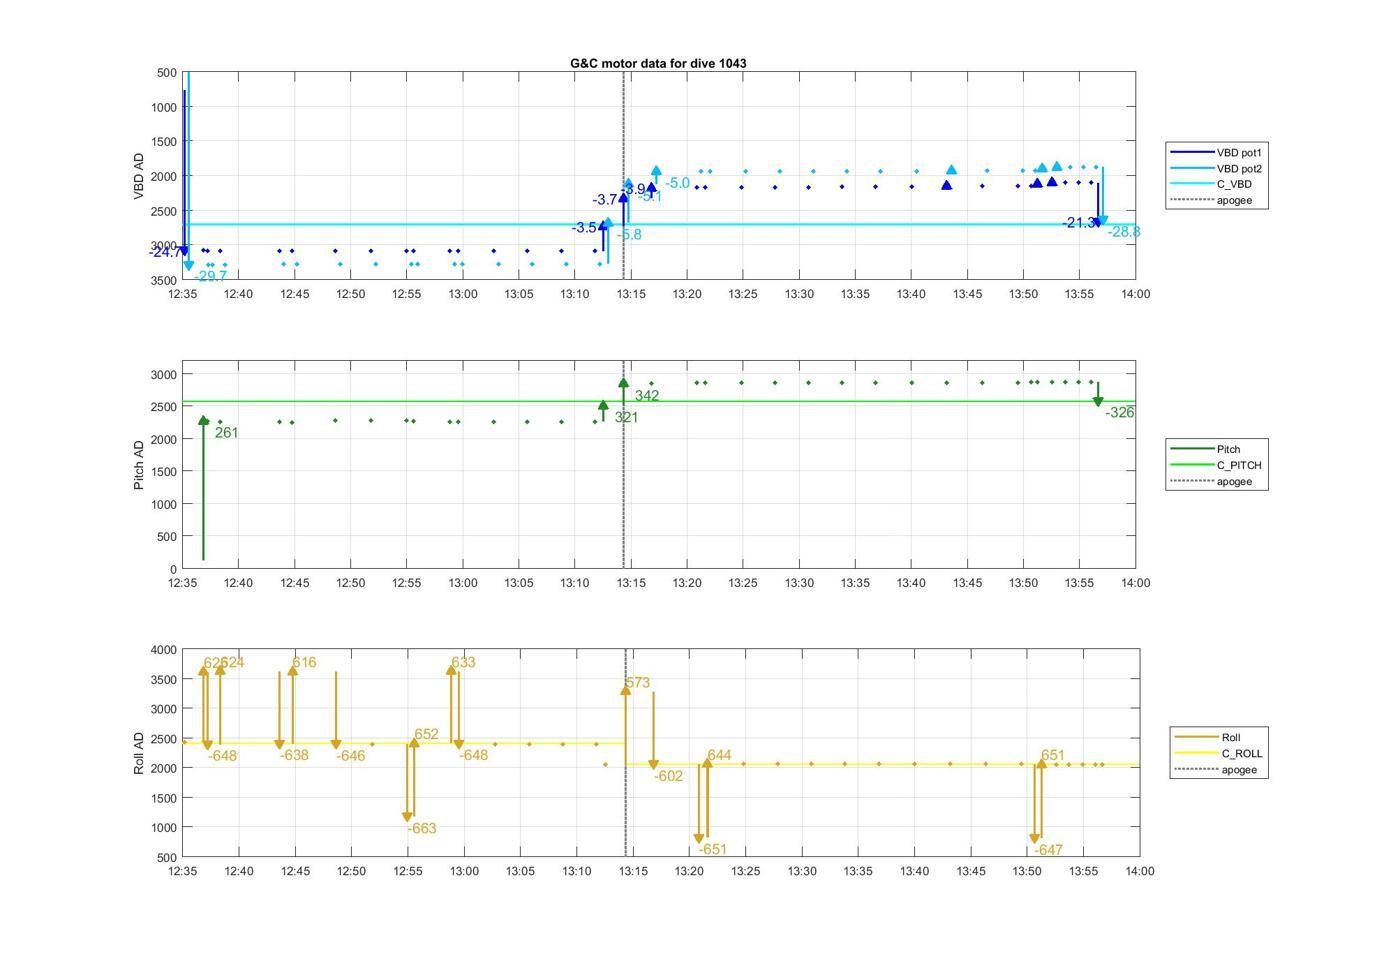The image size is (1400, 964).
Task: Click the '-5.0' VBD data label
Action: point(677,183)
